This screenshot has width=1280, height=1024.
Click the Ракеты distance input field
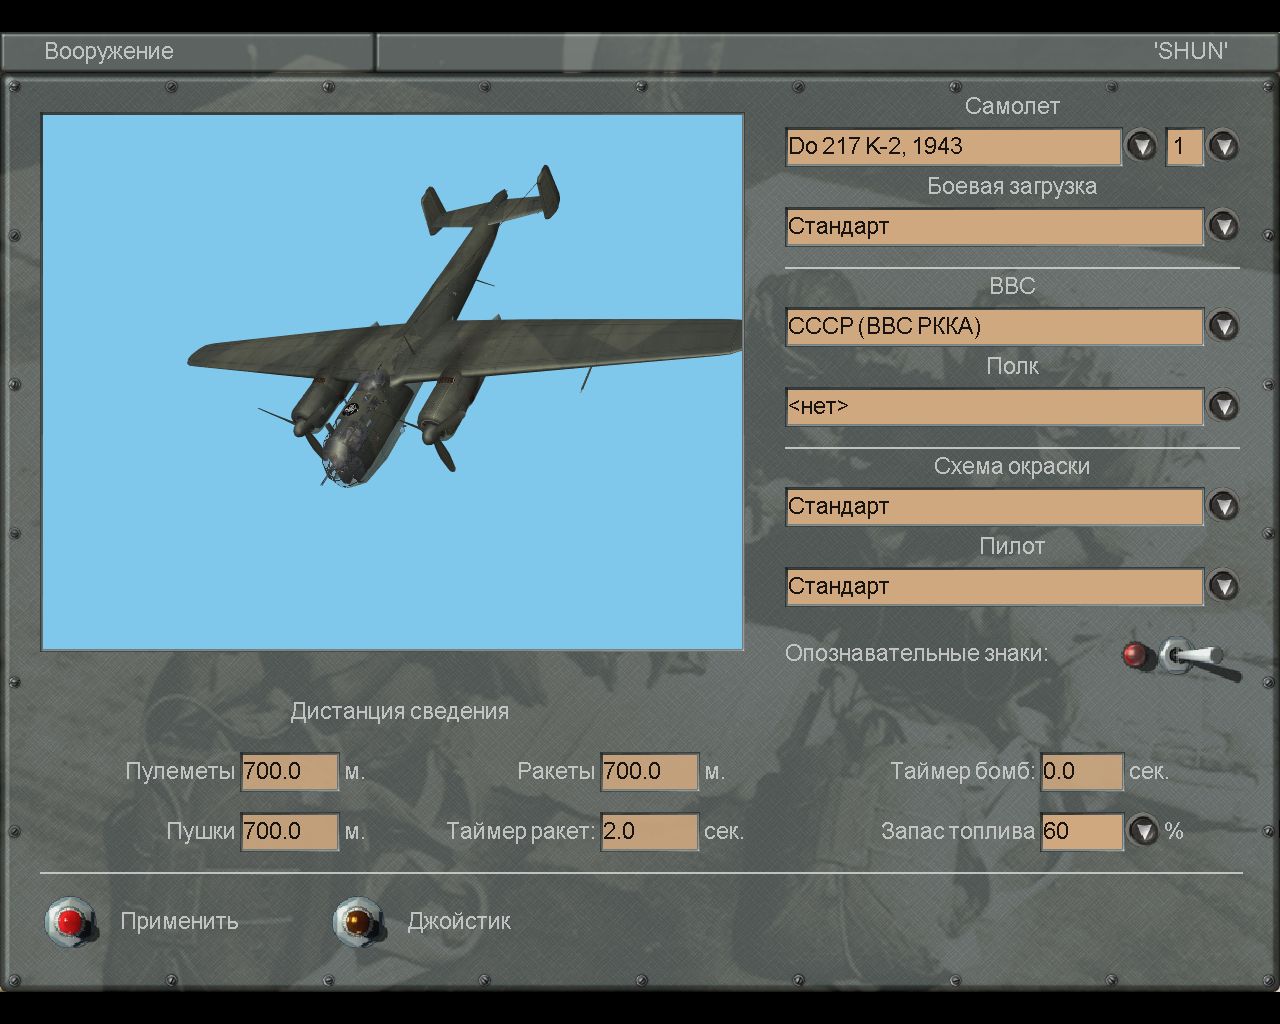[649, 772]
